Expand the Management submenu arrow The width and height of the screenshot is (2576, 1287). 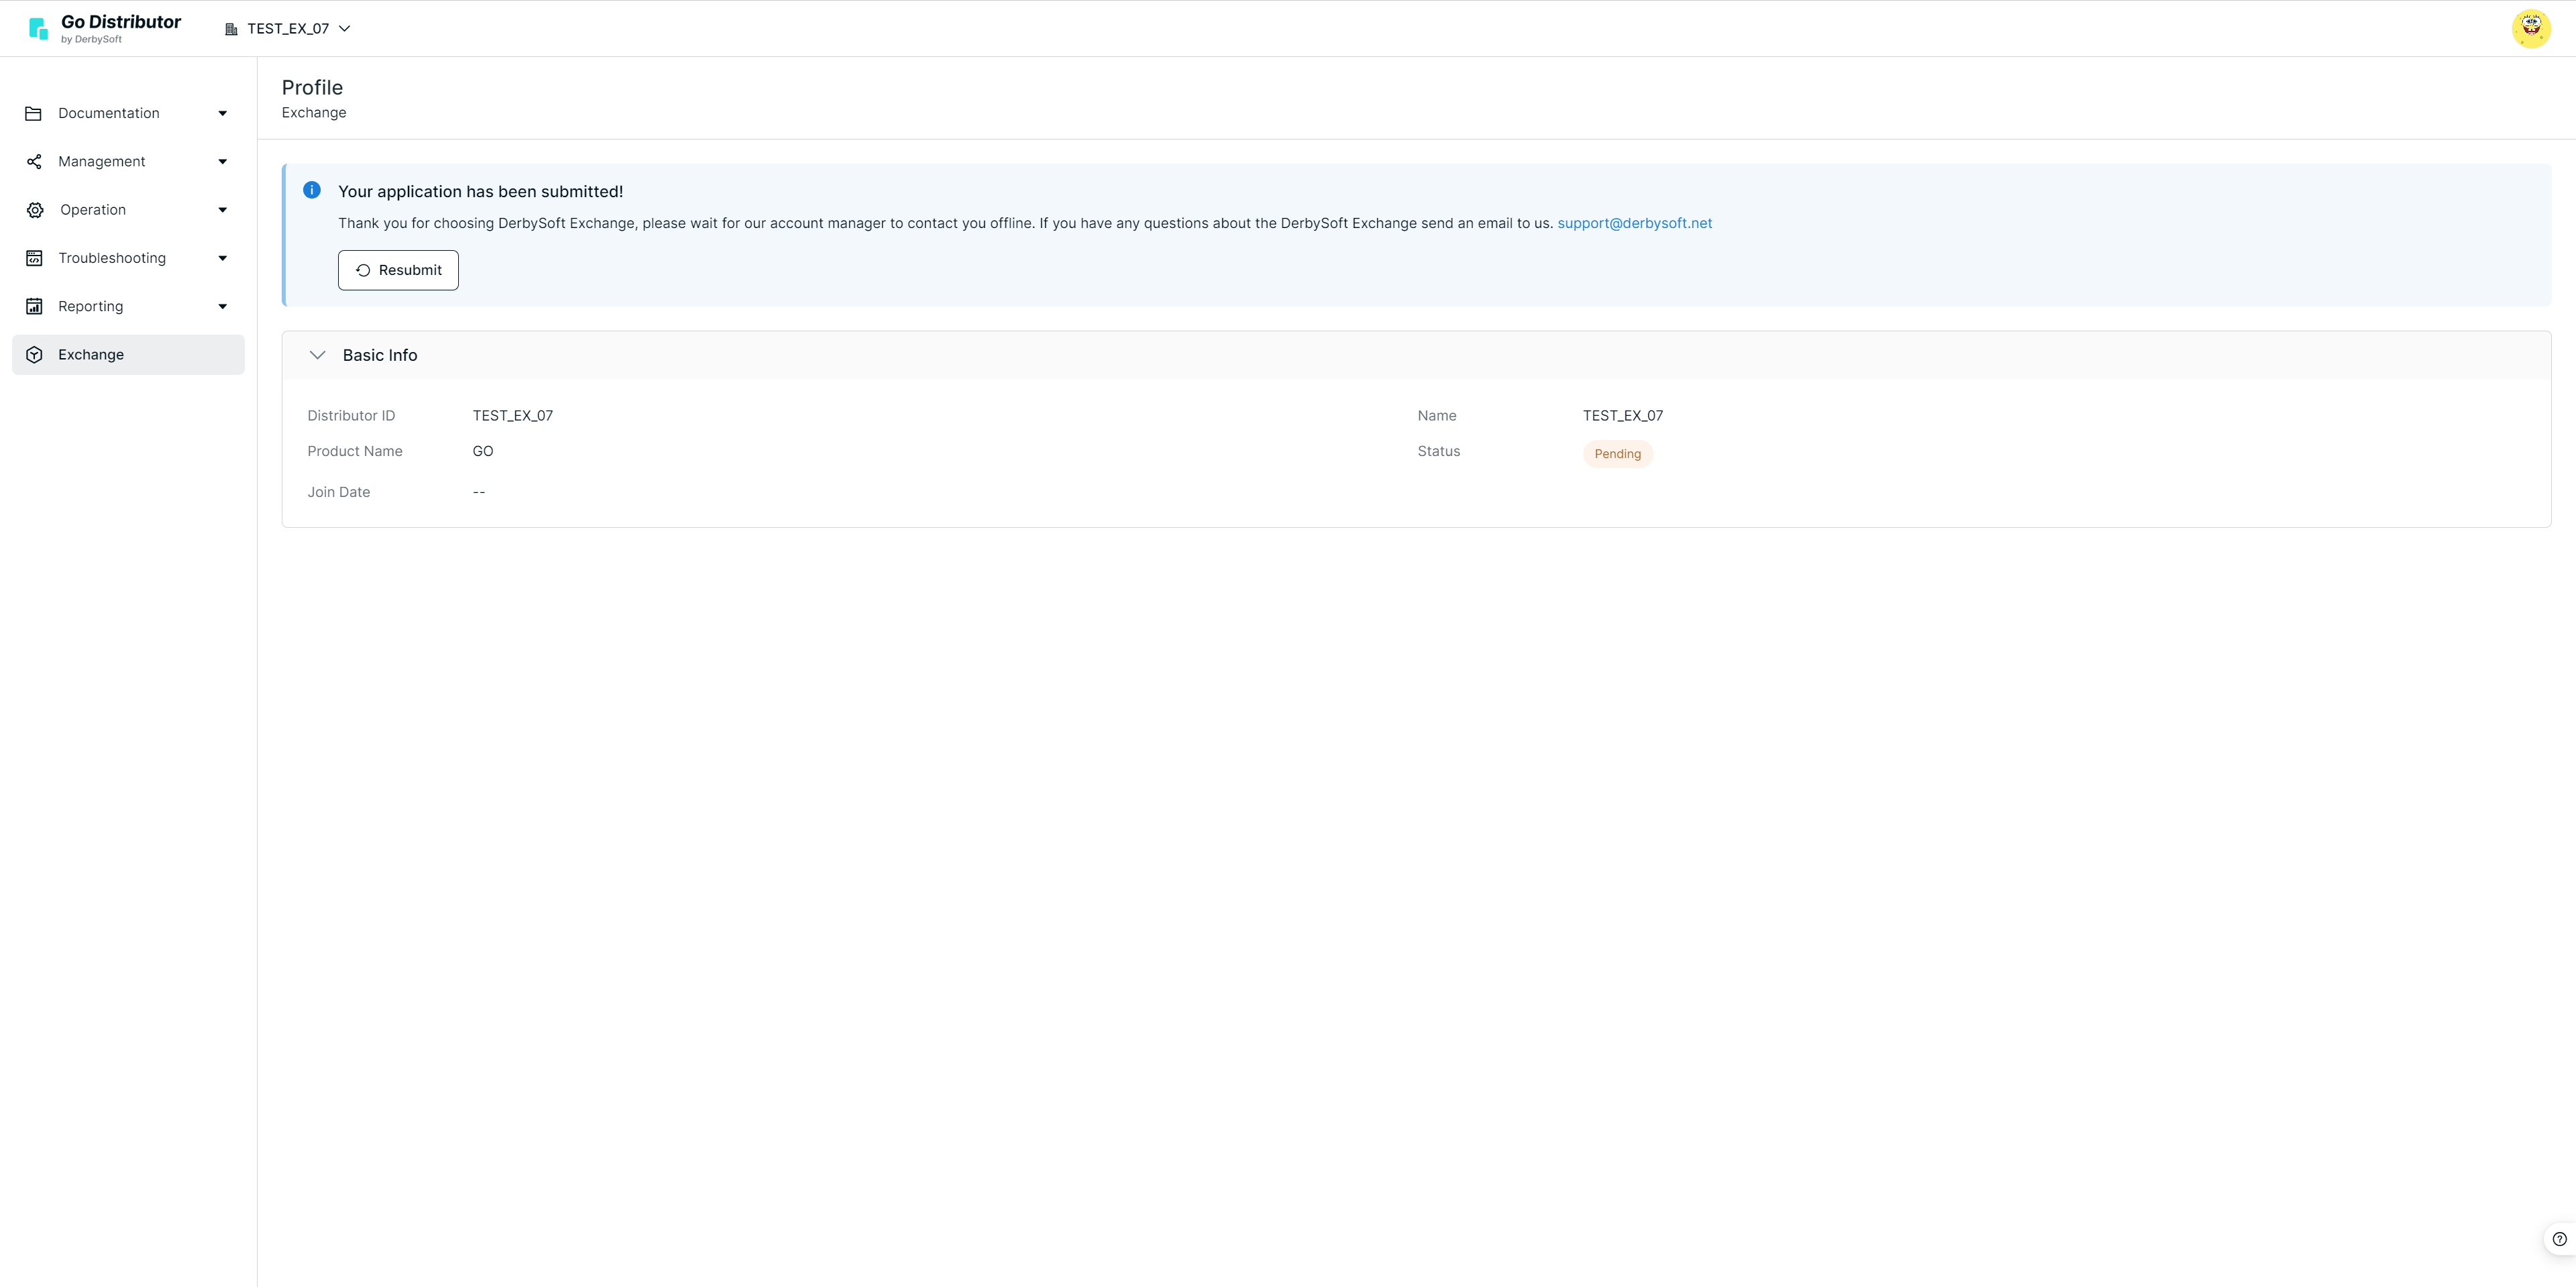(222, 161)
